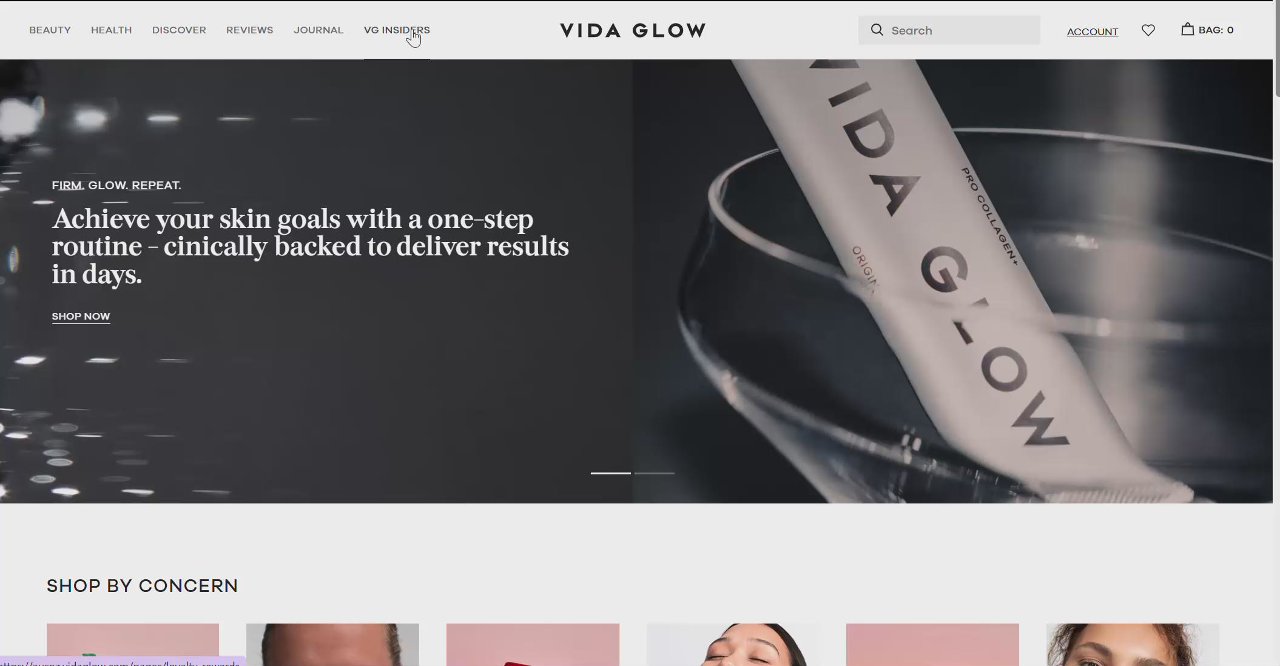1280x666 pixels.
Task: Click the Pro Collagen hero banner image
Action: [952, 281]
